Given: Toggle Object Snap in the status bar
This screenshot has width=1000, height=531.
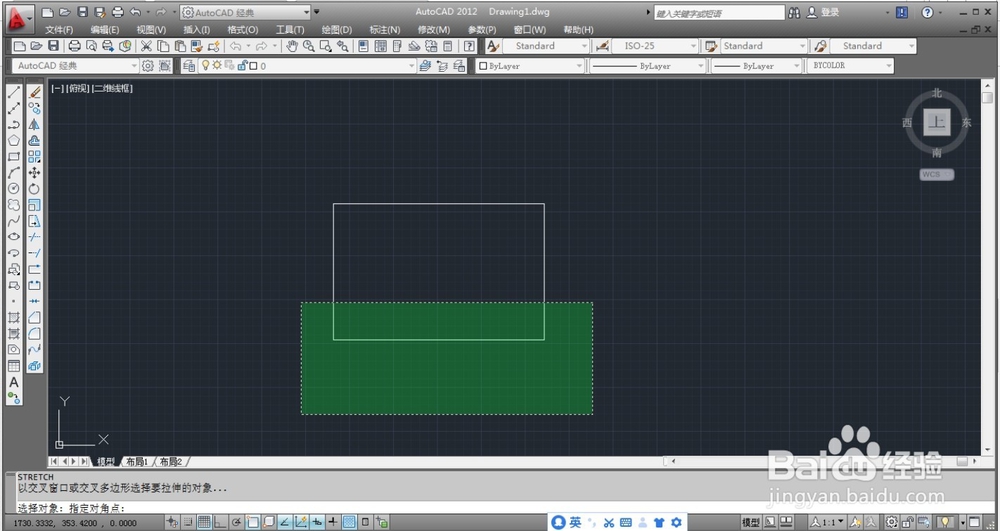Looking at the screenshot, I should pos(253,523).
